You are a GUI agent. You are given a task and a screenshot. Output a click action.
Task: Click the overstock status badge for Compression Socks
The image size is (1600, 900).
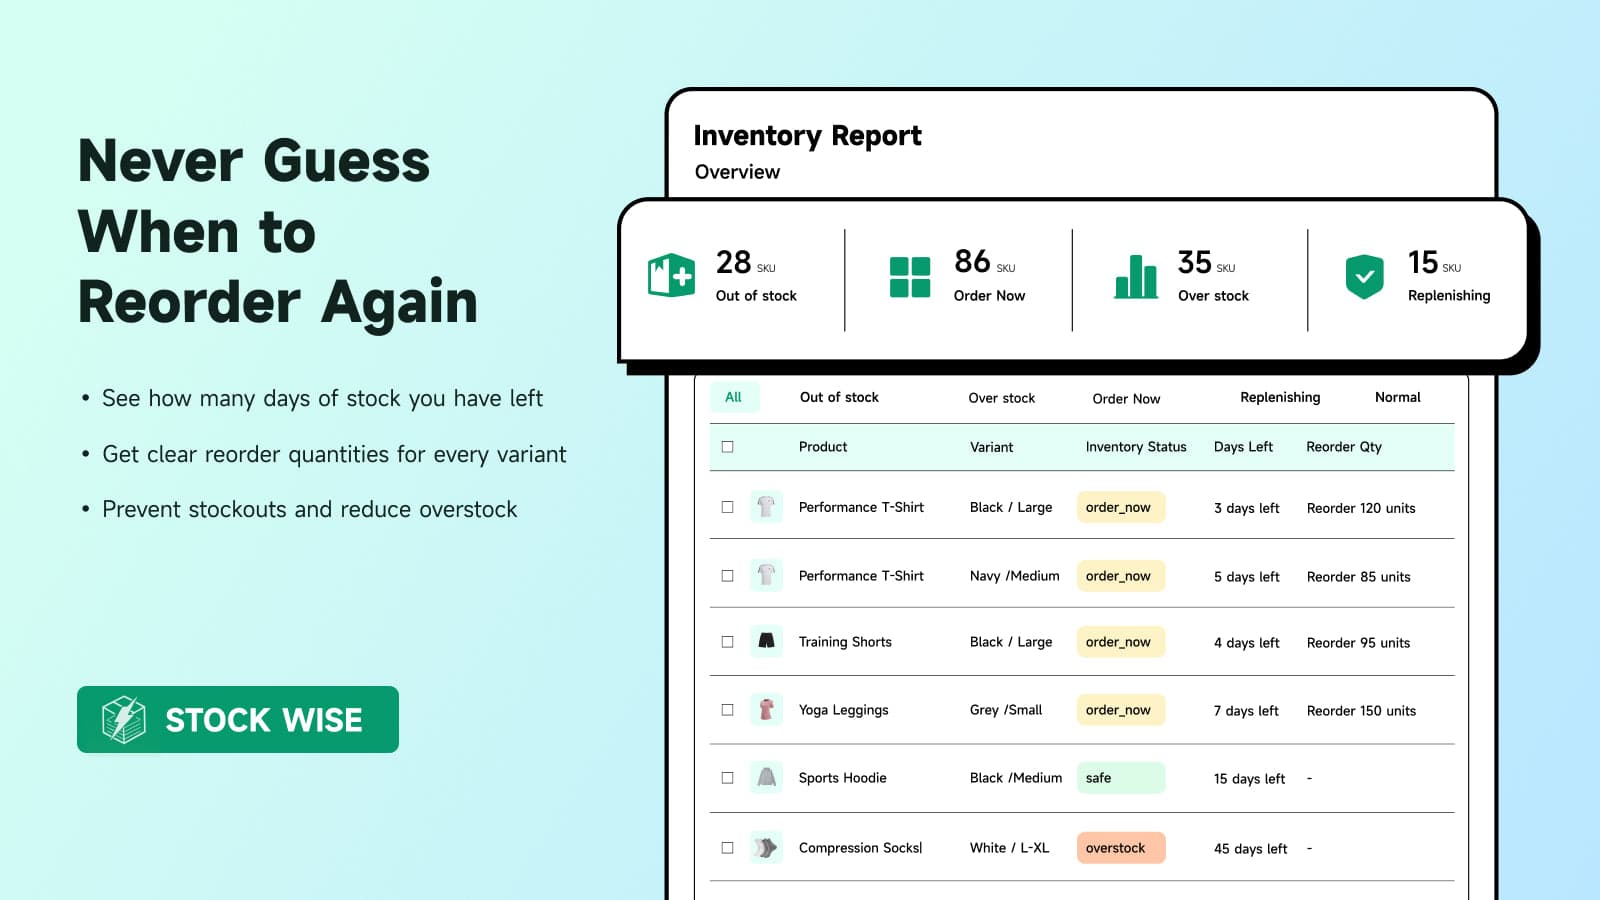(x=1121, y=847)
